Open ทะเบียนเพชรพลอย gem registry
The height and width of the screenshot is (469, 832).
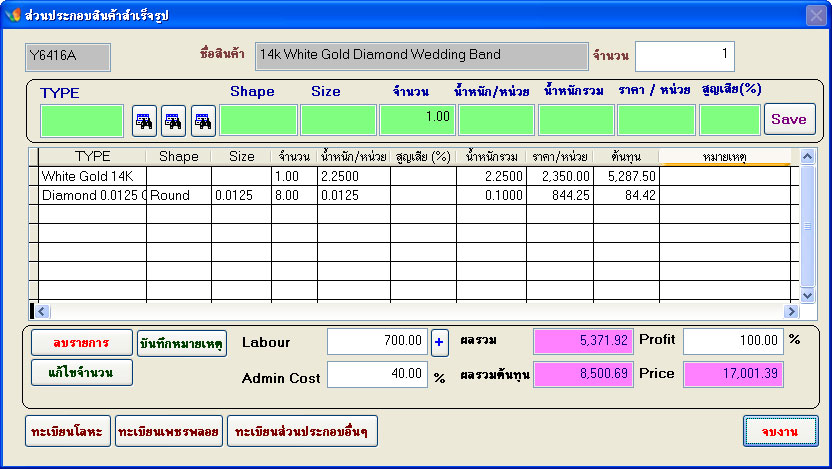tap(168, 431)
